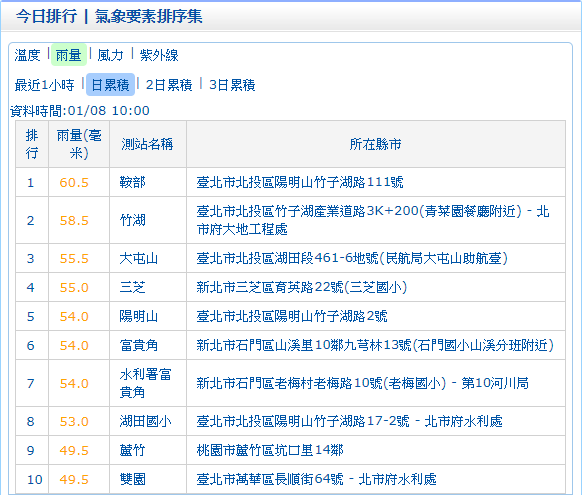Click rank number 10

click(35, 479)
